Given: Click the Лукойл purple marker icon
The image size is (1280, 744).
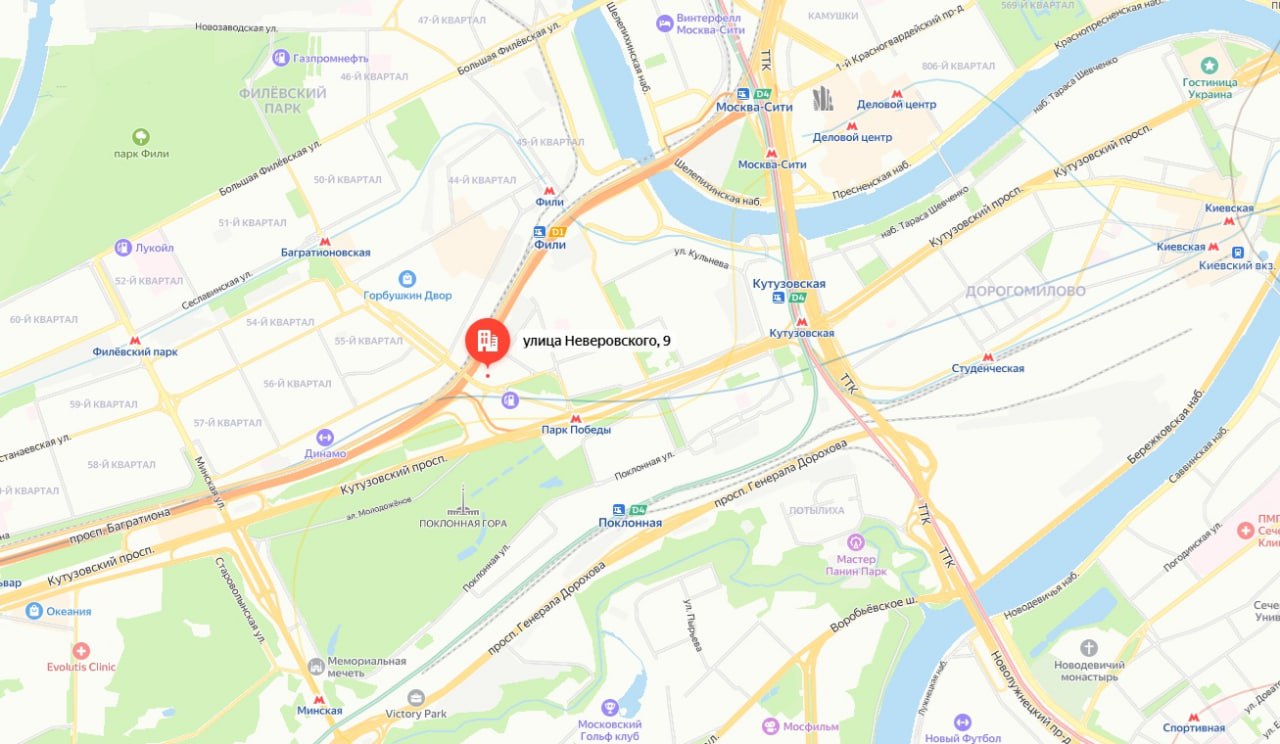Looking at the screenshot, I should 123,247.
